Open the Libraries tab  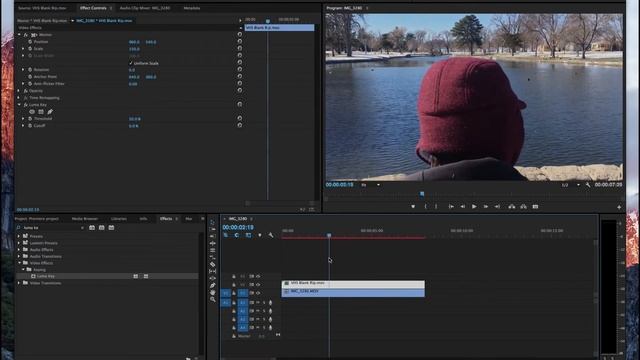(x=119, y=219)
